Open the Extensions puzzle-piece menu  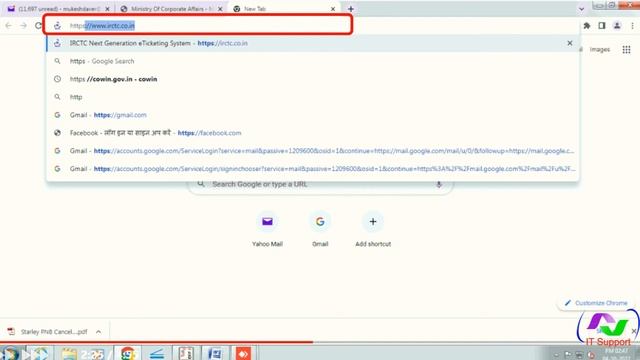587,26
